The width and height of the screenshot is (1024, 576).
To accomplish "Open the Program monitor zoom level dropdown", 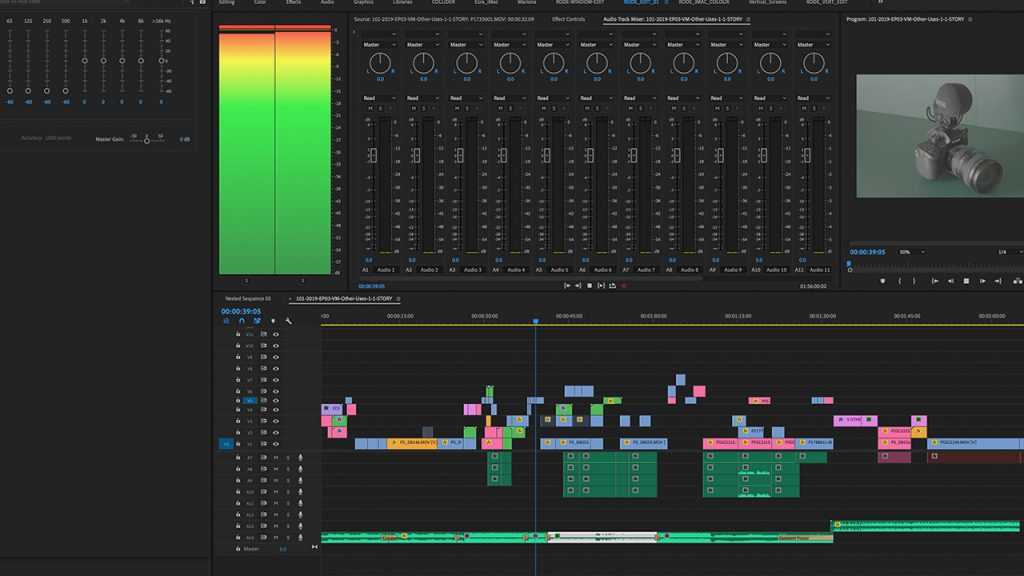I will 911,252.
